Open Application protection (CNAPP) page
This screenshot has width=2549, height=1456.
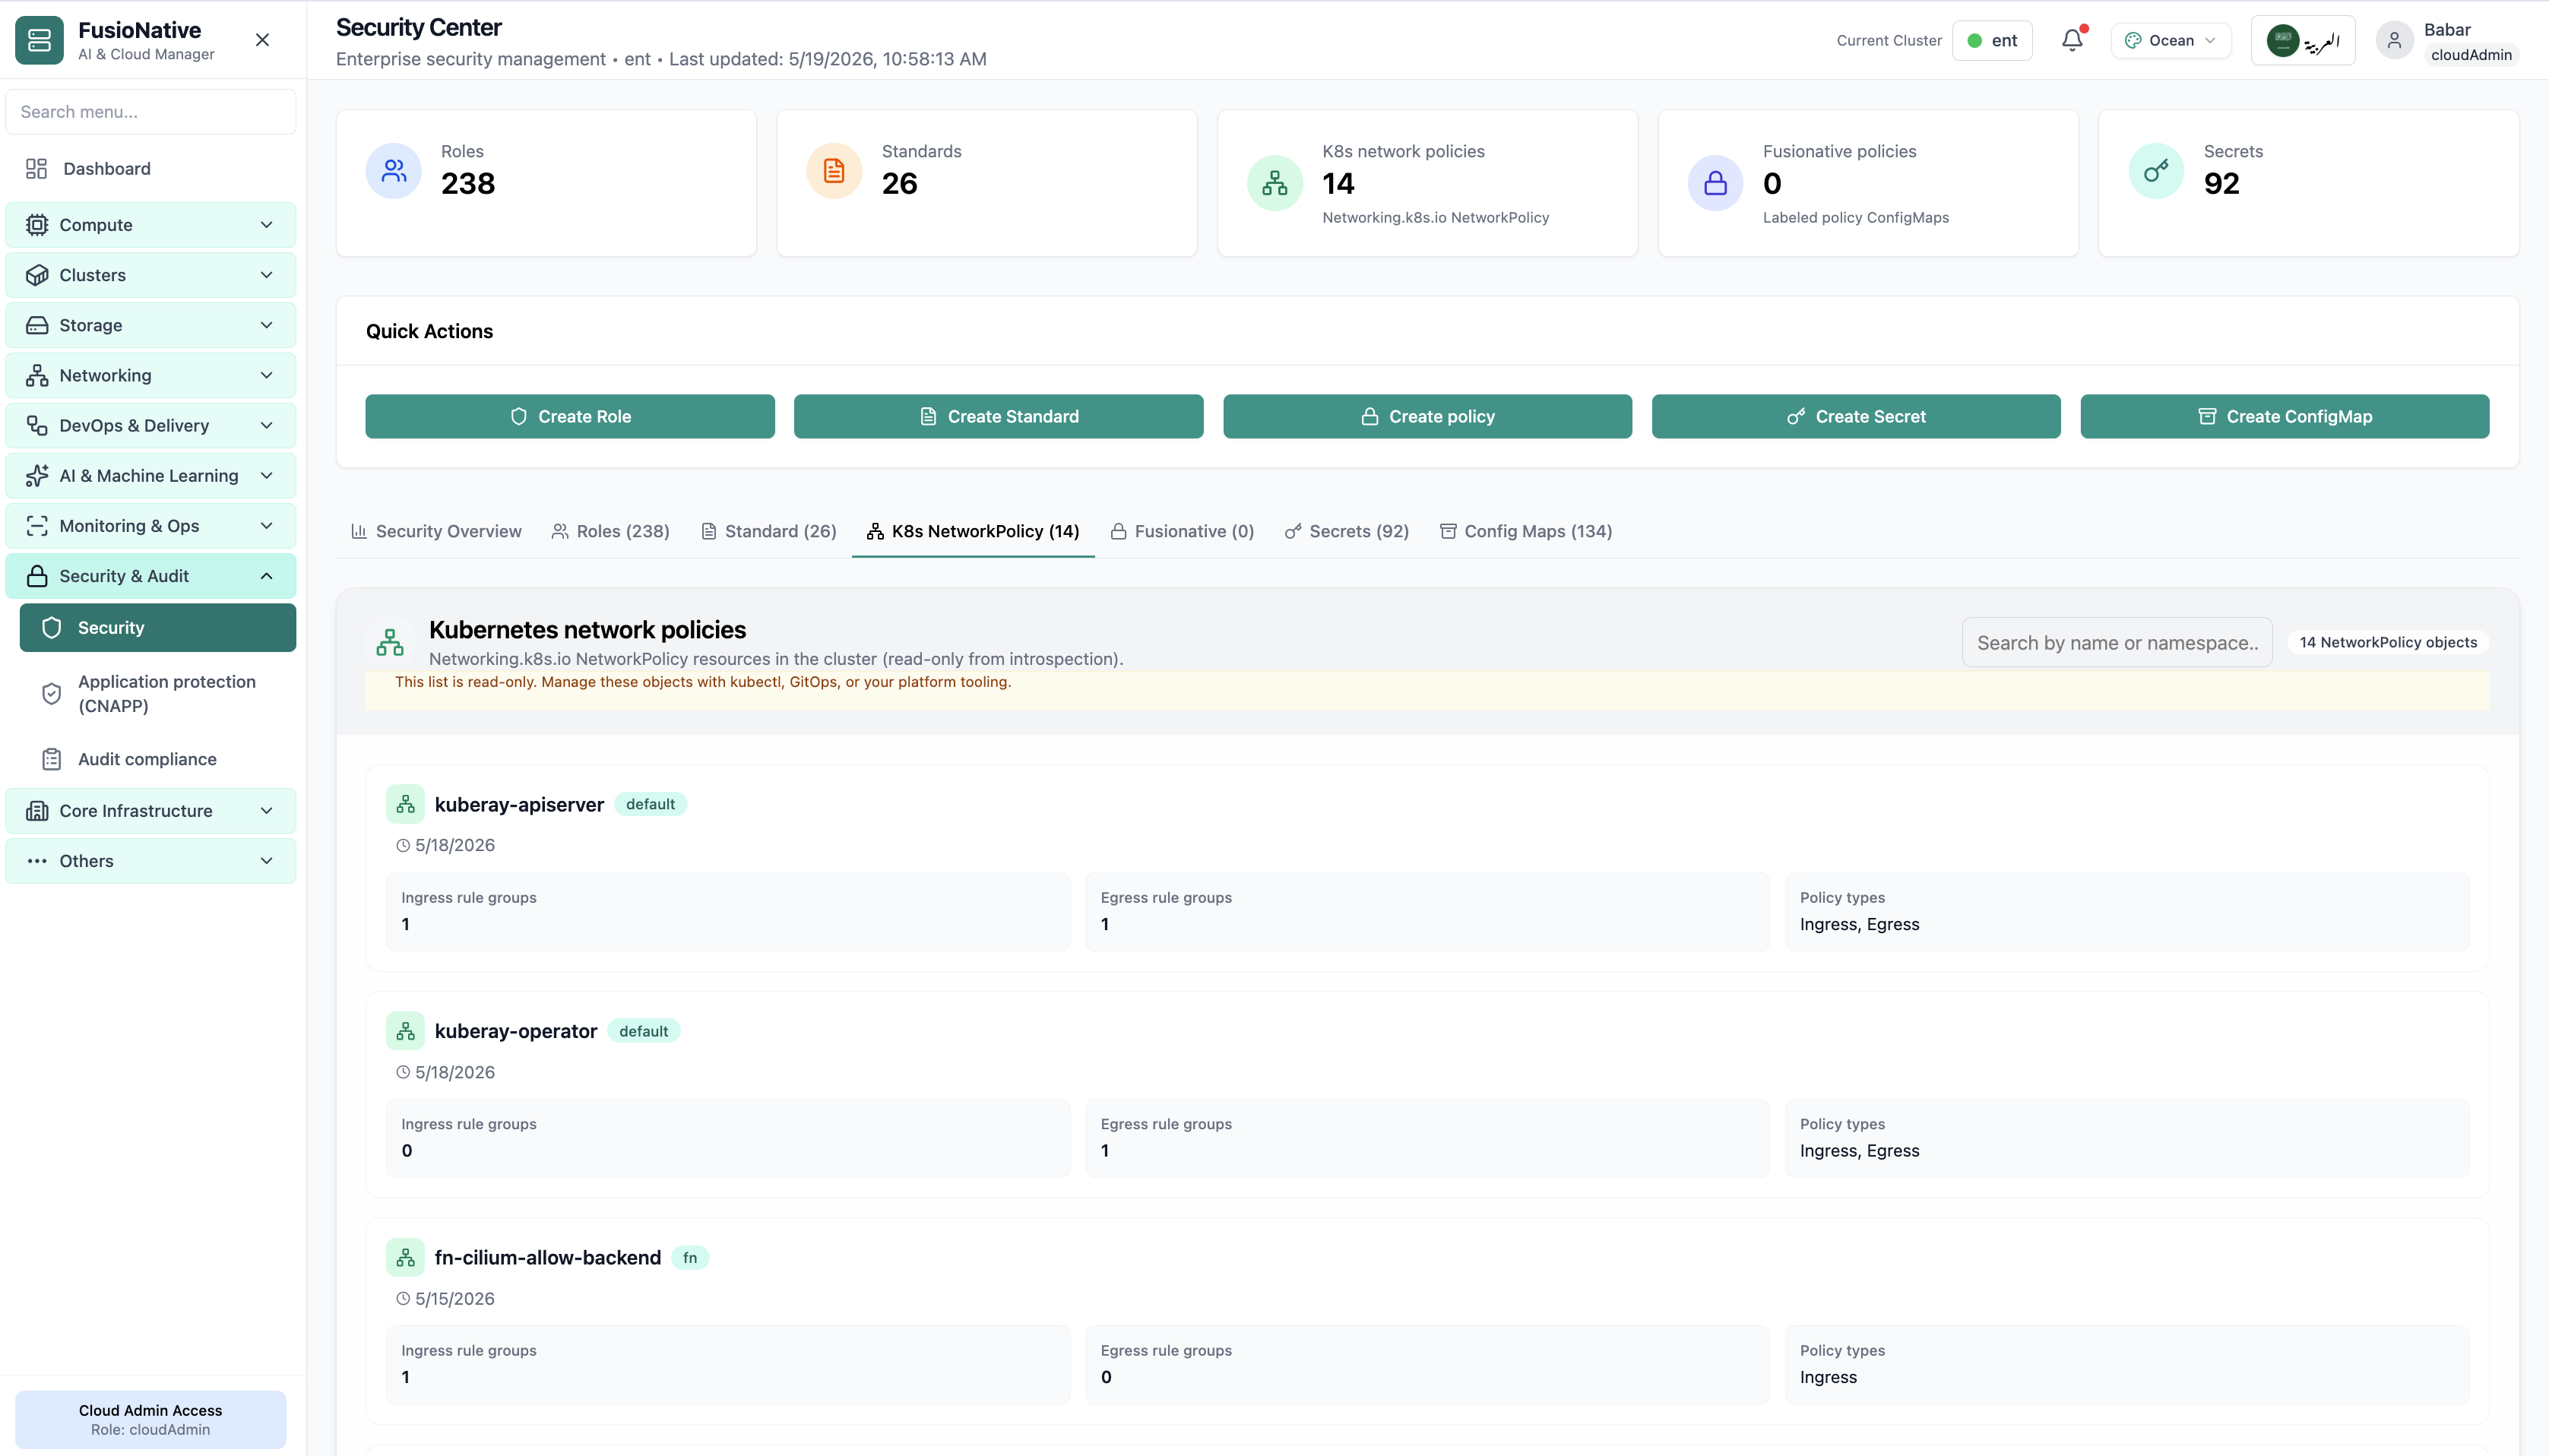tap(158, 694)
